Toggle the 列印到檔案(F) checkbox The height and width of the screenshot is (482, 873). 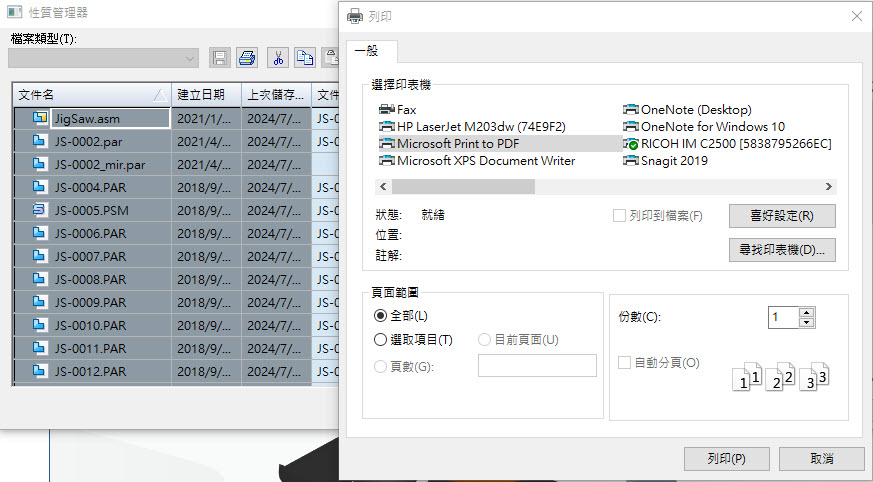click(x=619, y=215)
